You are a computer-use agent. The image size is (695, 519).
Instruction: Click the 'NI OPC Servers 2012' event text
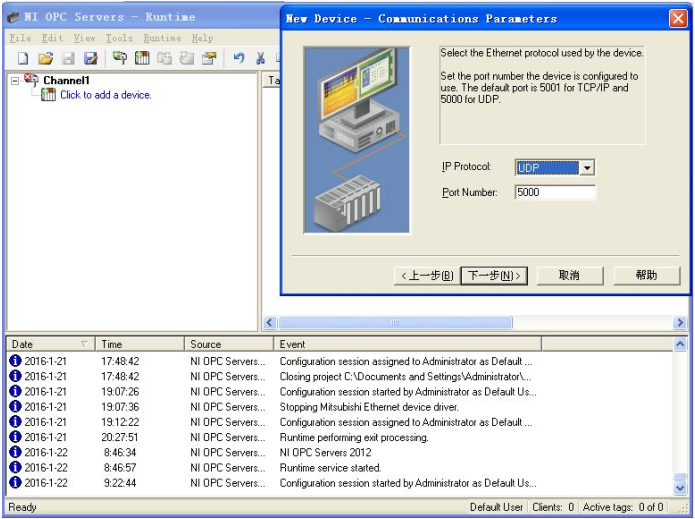(x=325, y=453)
